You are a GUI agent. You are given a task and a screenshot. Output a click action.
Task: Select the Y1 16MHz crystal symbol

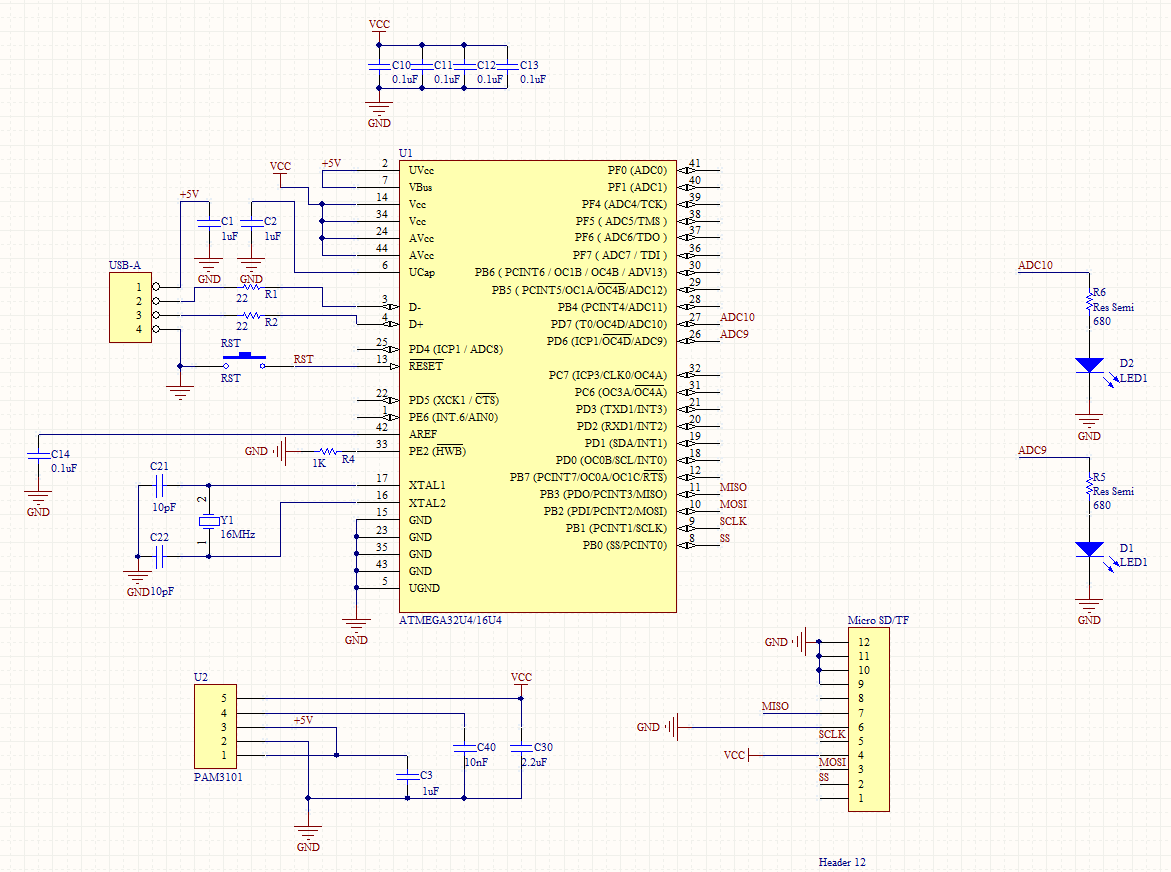(x=208, y=522)
